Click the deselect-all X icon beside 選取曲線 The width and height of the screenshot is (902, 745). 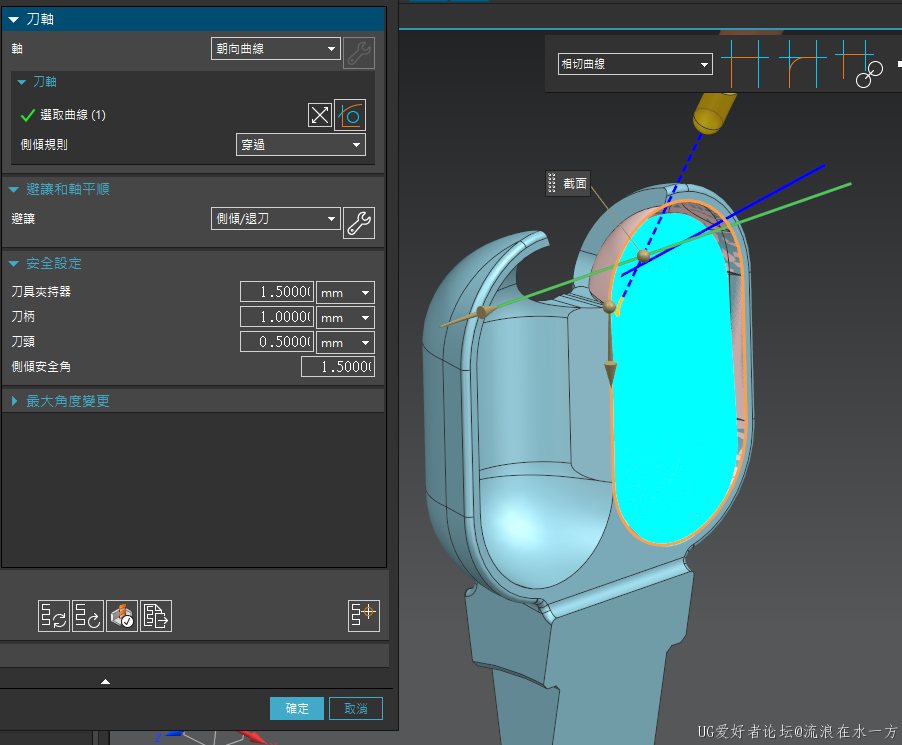click(319, 115)
